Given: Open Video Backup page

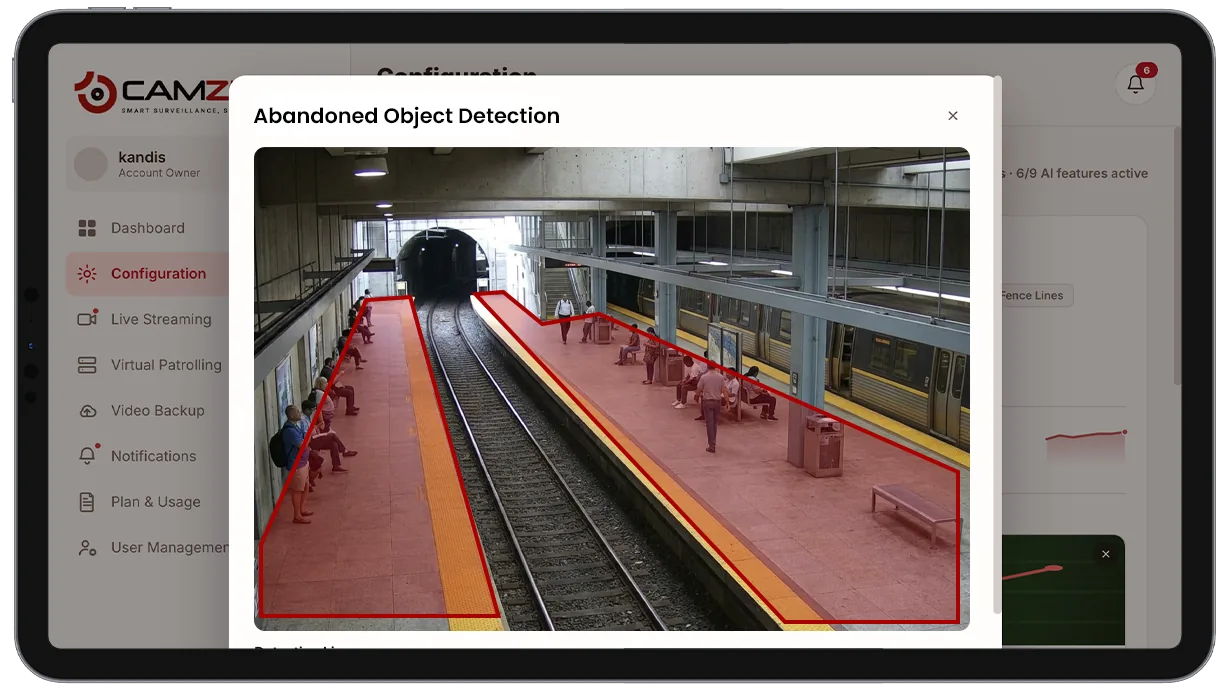Looking at the screenshot, I should tap(148, 411).
